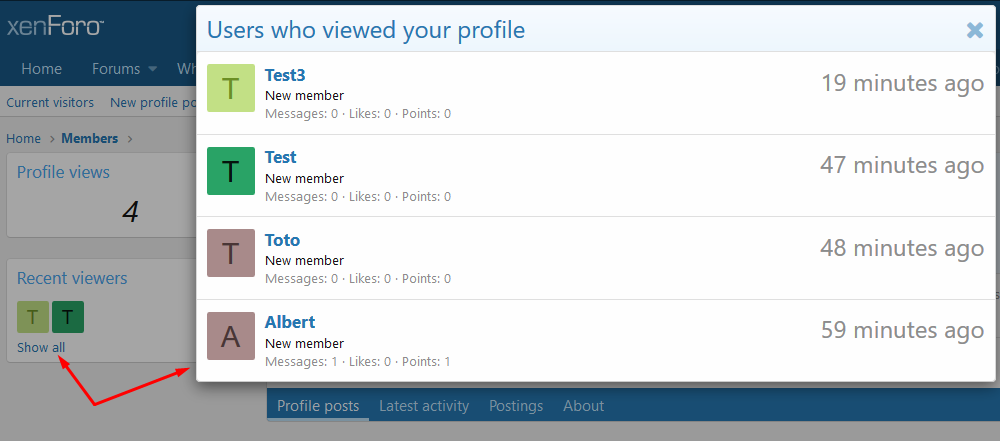Viewport: 1000px width, 441px height.
Task: Go to the Home navigation tab
Action: pos(42,69)
